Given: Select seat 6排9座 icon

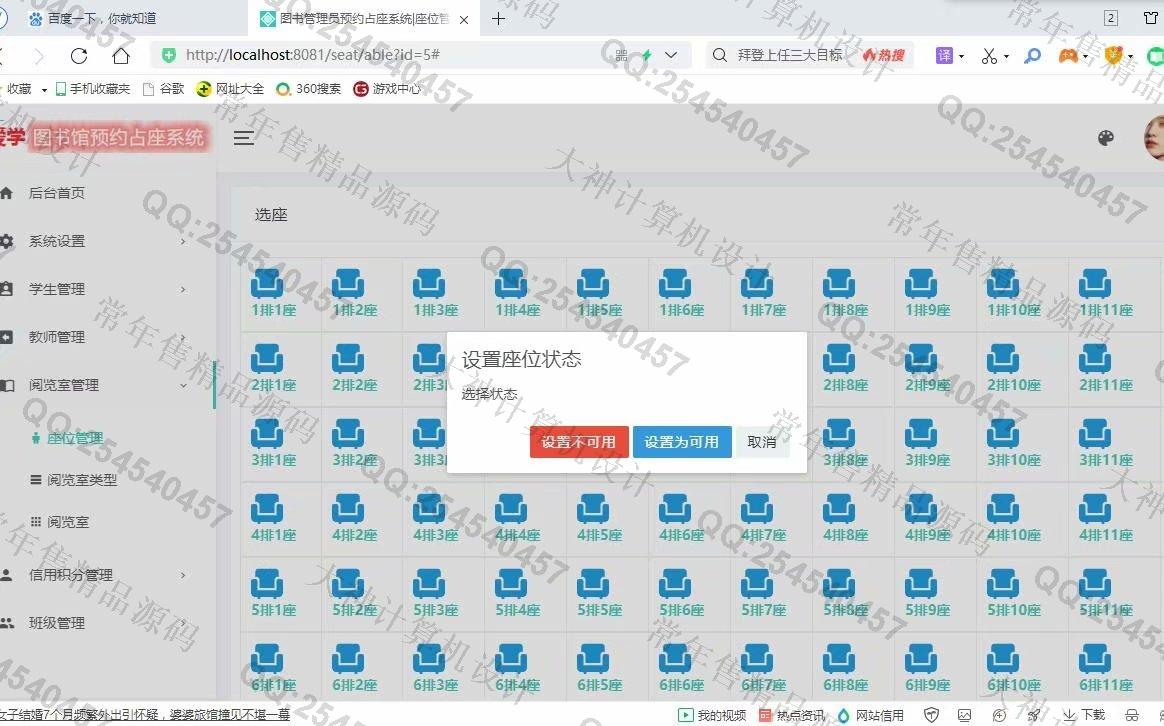Looking at the screenshot, I should tap(921, 658).
